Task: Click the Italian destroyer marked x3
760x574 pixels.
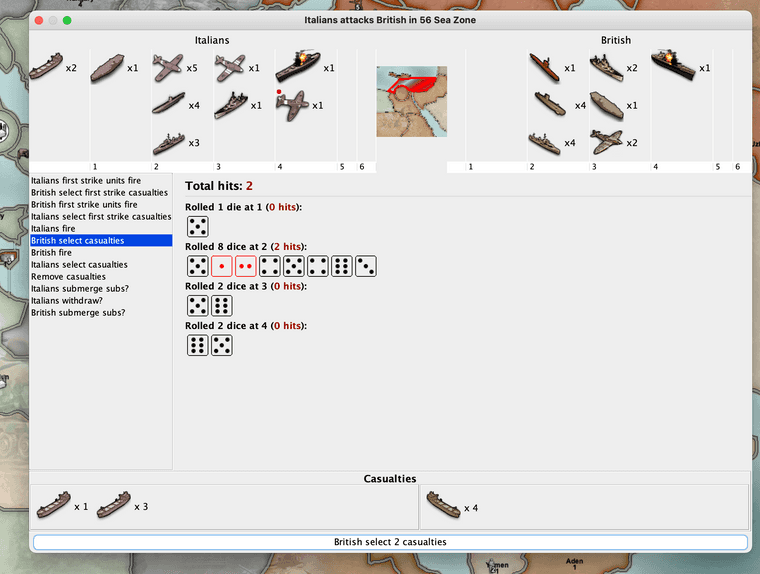Action: (168, 143)
